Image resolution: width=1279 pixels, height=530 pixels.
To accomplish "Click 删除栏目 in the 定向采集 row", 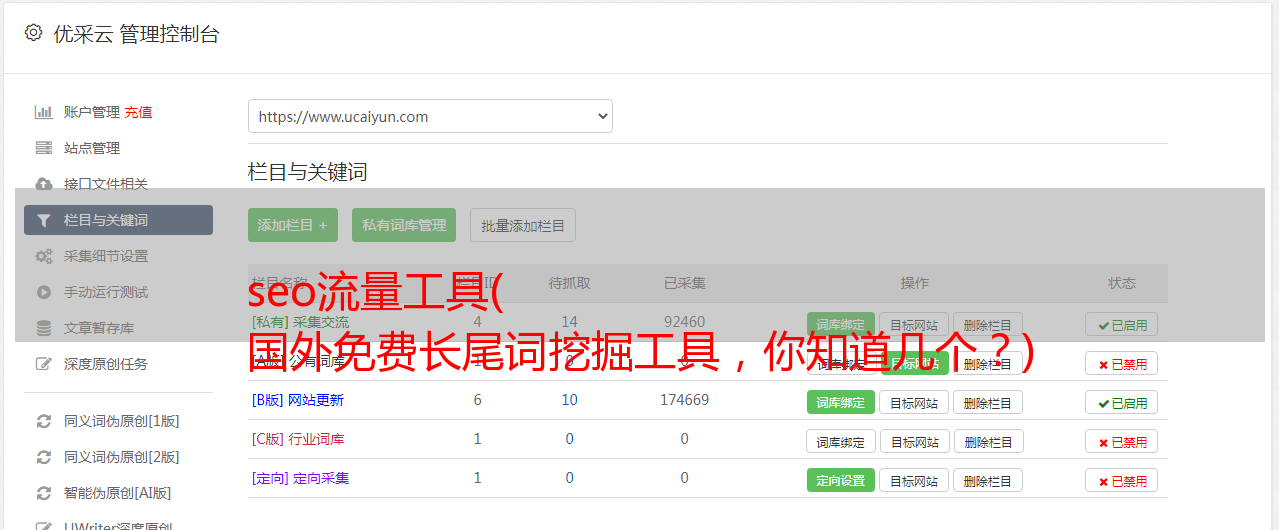I will 988,480.
